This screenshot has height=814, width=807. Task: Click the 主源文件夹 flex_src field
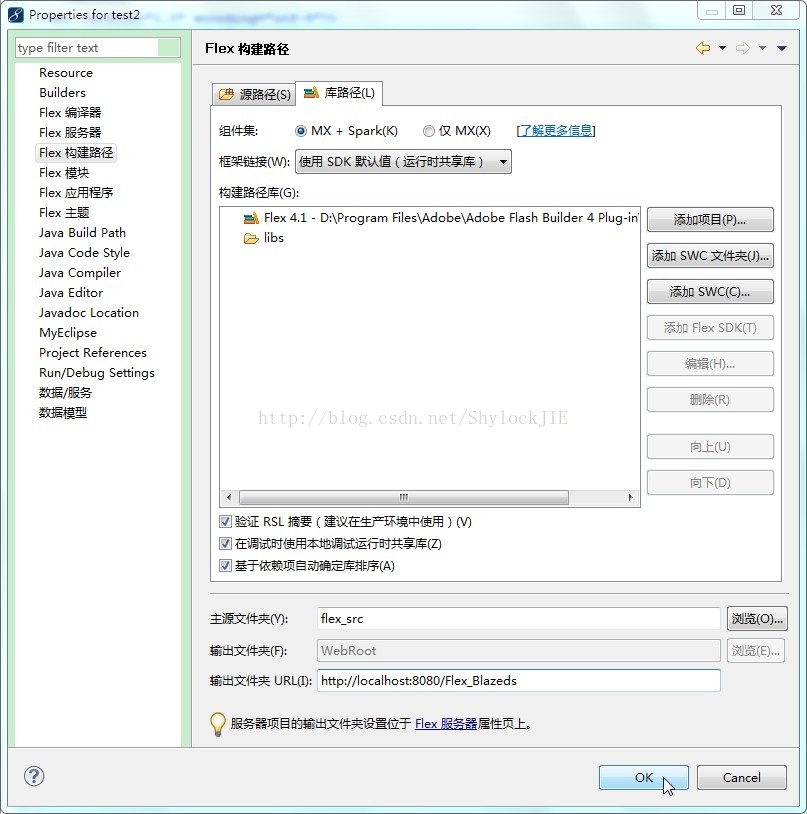tap(518, 619)
